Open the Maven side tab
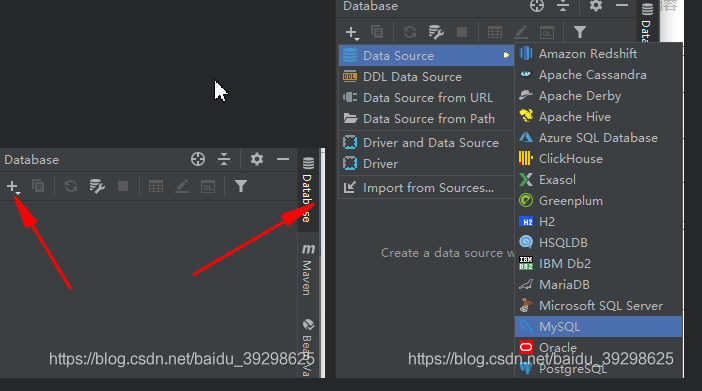702x391 pixels. click(308, 270)
